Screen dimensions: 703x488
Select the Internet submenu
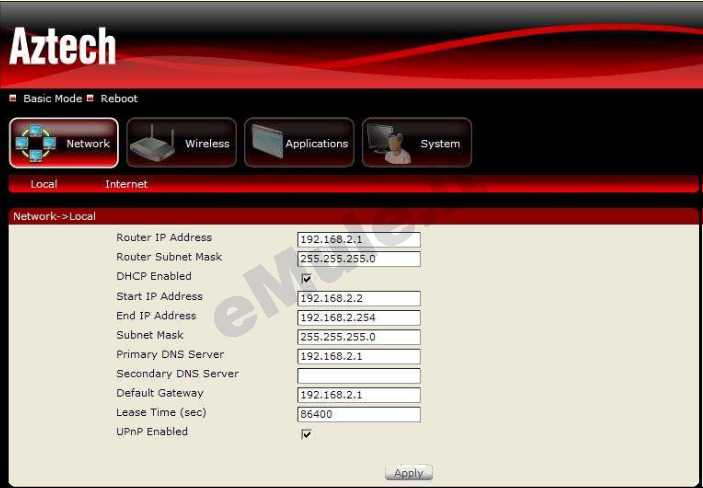pyautogui.click(x=126, y=184)
